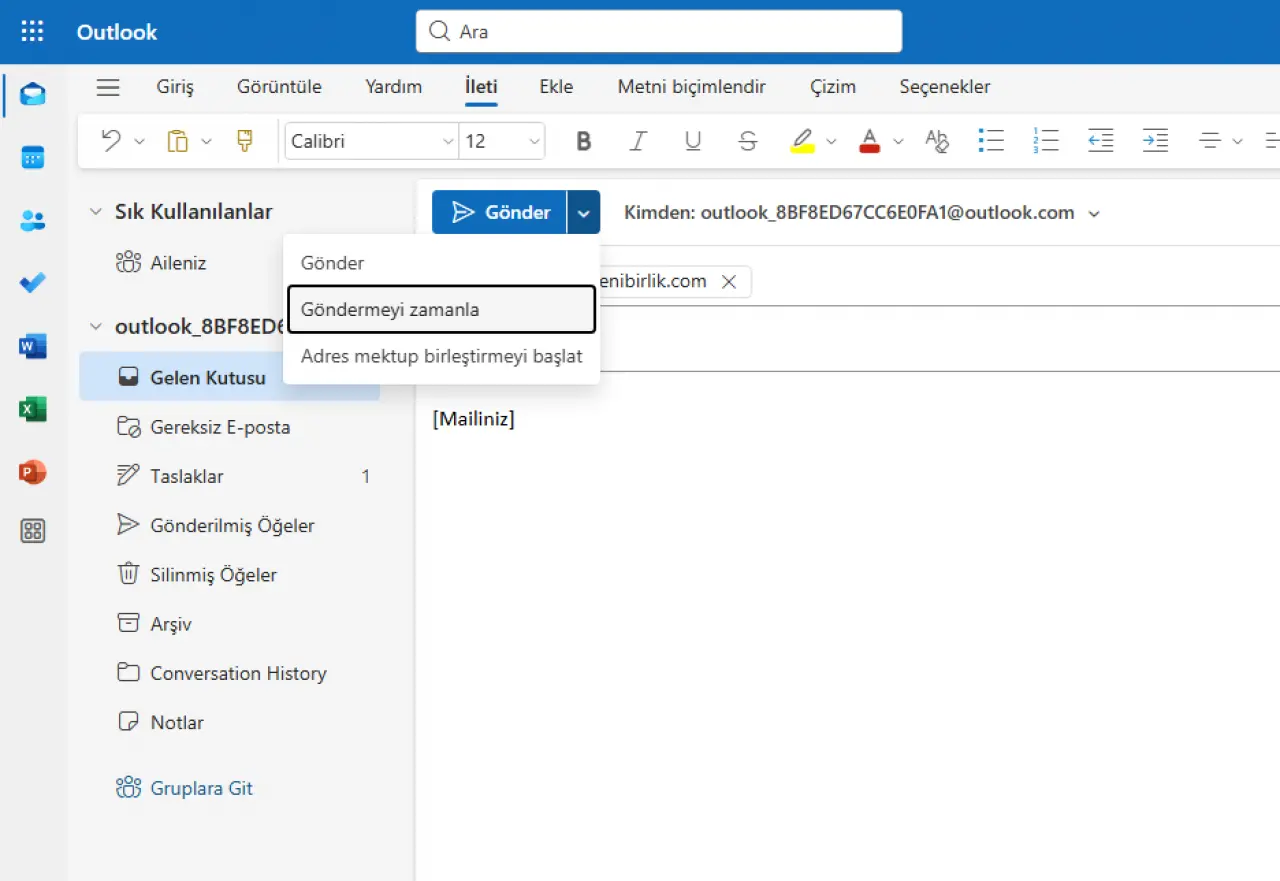Select Göndermeyi zamanla from the menu

click(x=440, y=309)
